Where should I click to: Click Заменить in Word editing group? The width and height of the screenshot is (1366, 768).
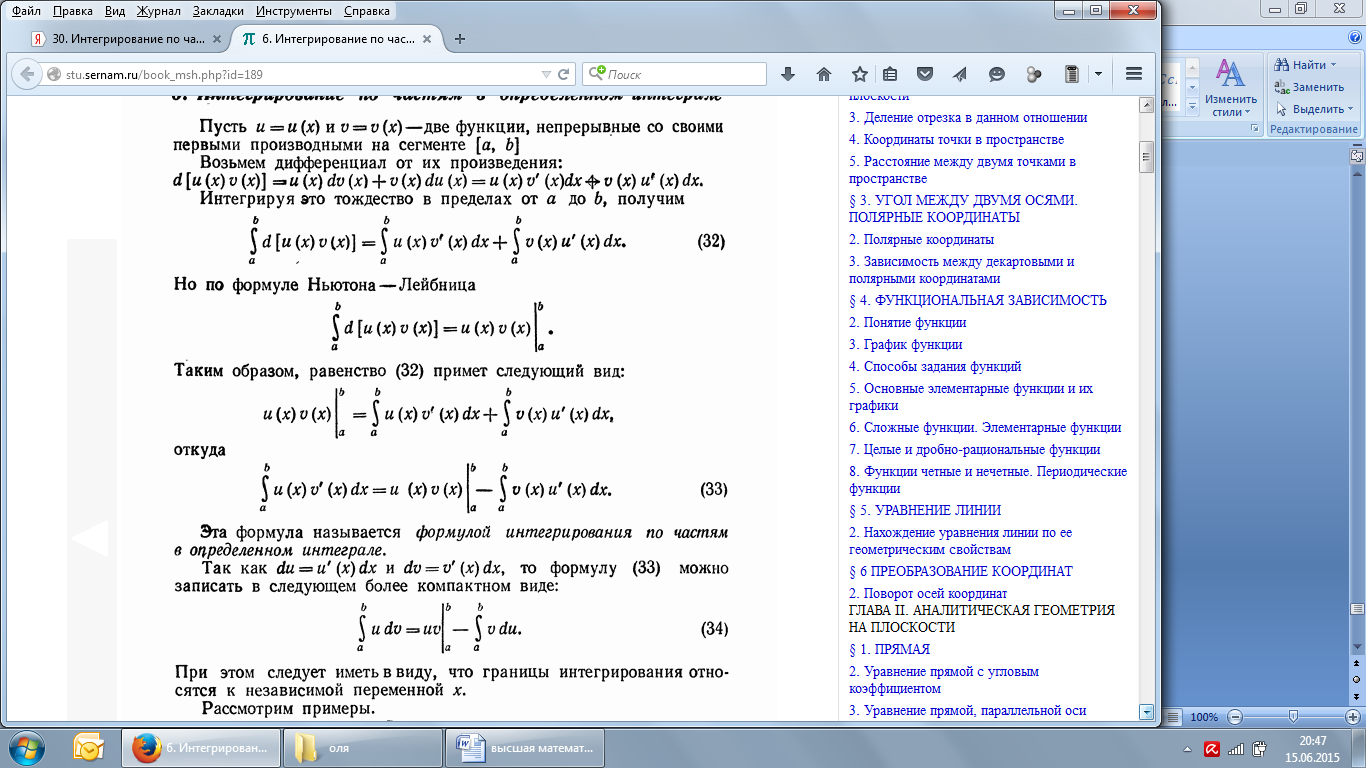(x=1309, y=87)
